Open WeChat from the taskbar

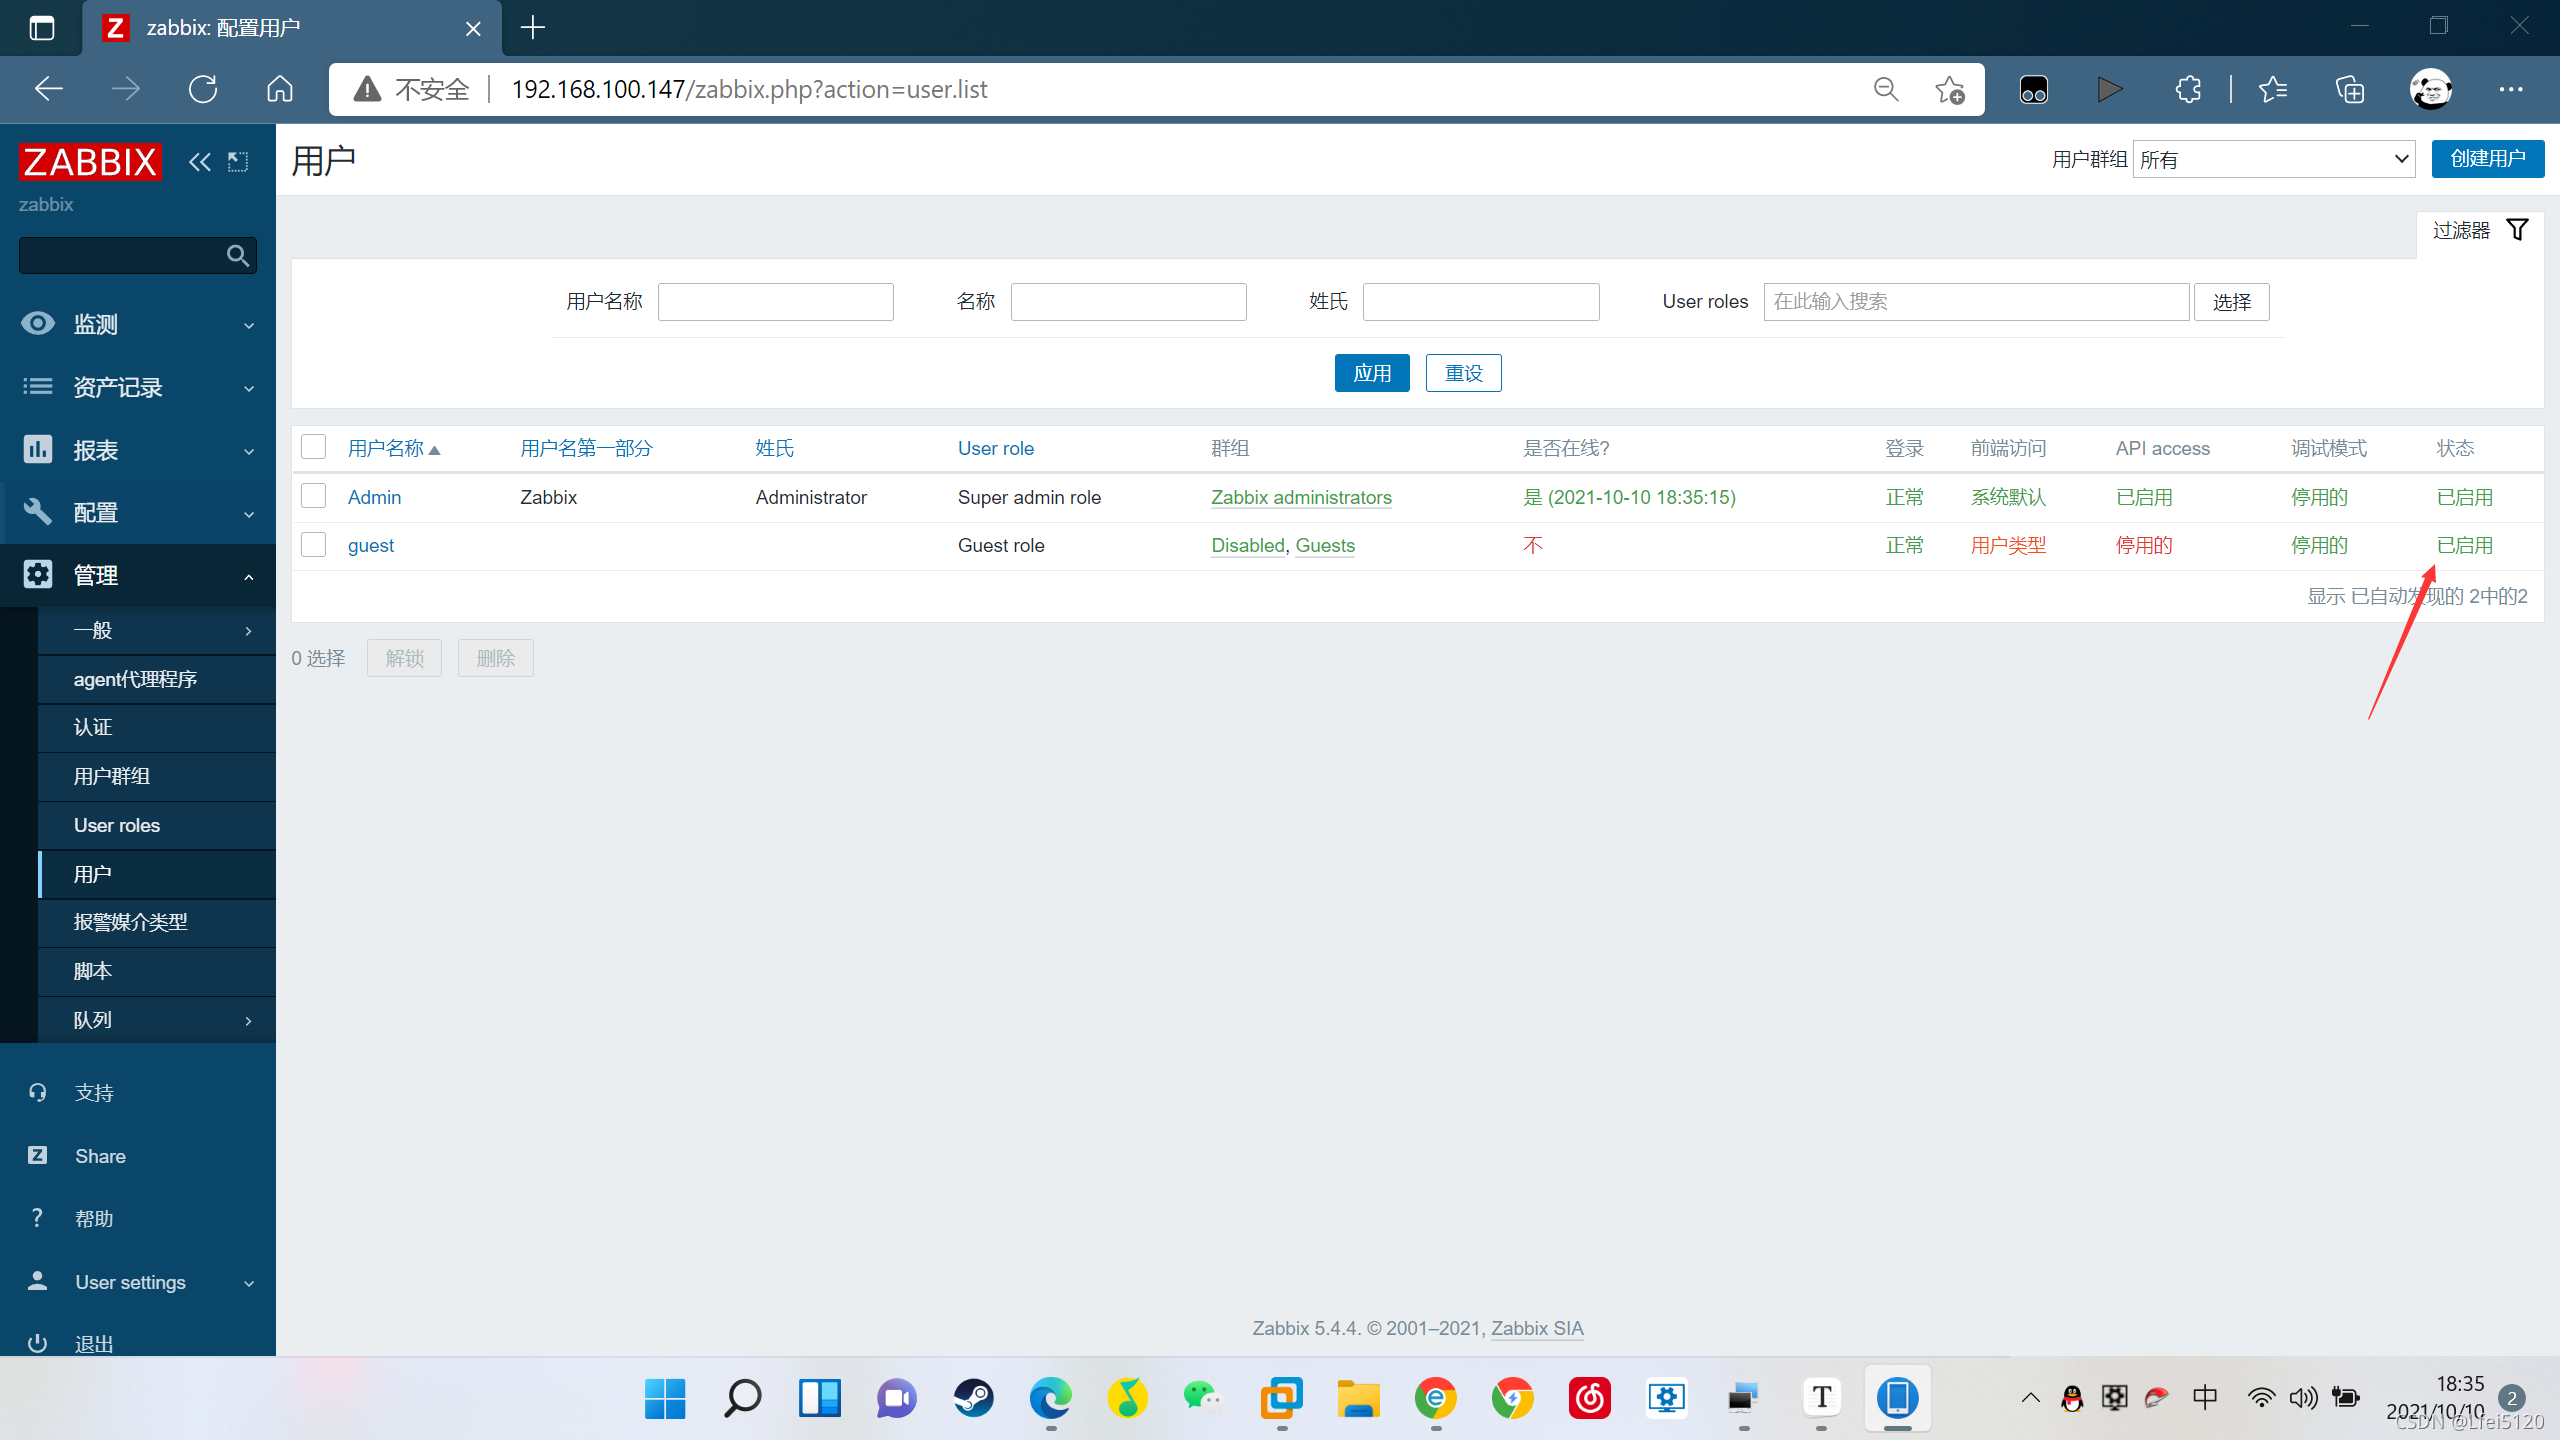pyautogui.click(x=1203, y=1396)
